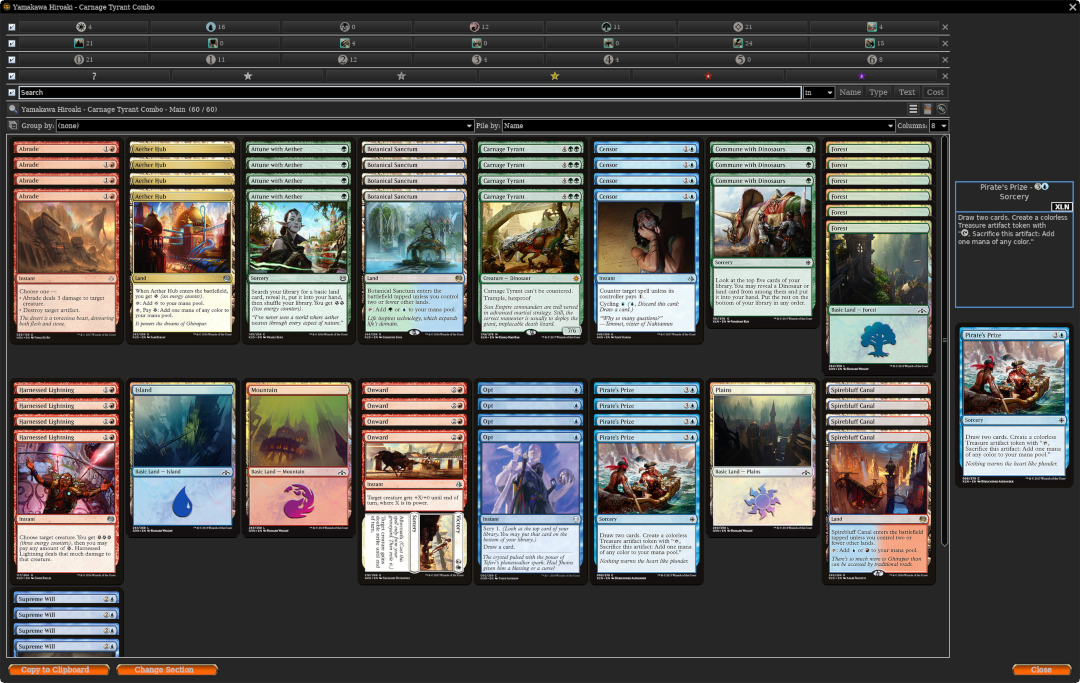
Task: Toggle the mana cost 0 filter
Action: coord(83,60)
